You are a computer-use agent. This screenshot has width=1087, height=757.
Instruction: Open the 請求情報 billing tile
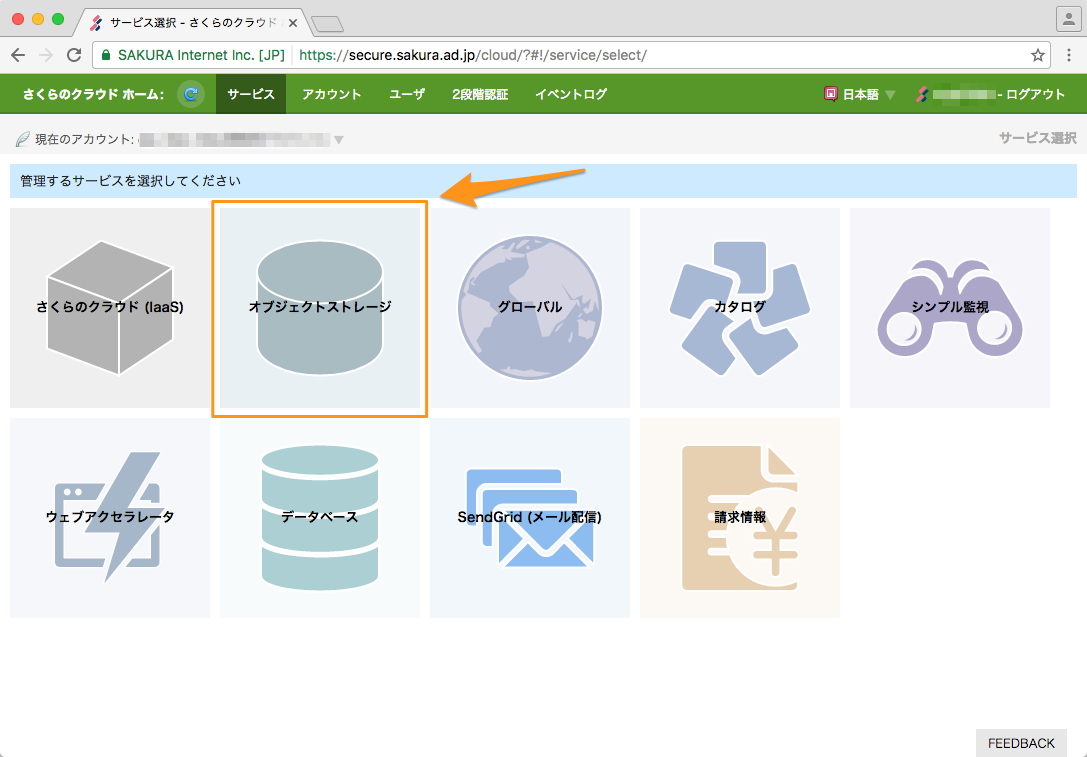click(740, 518)
